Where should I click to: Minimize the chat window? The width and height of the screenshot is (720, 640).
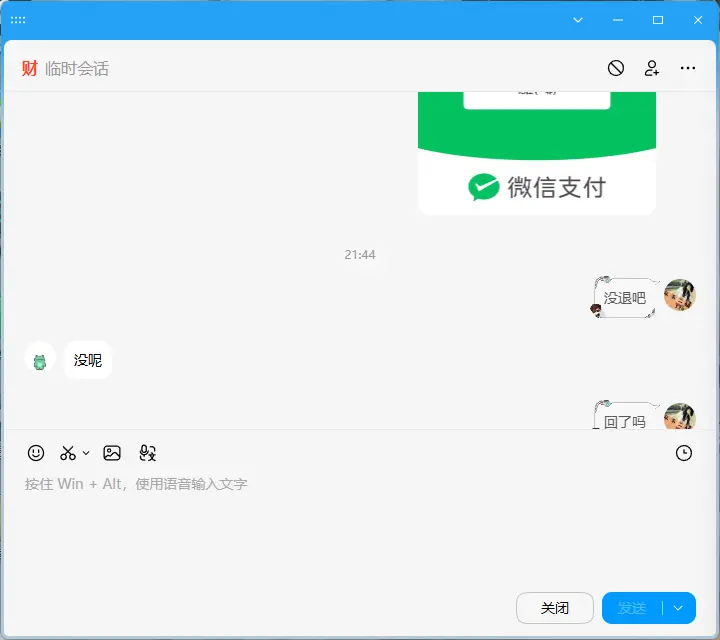tap(618, 20)
